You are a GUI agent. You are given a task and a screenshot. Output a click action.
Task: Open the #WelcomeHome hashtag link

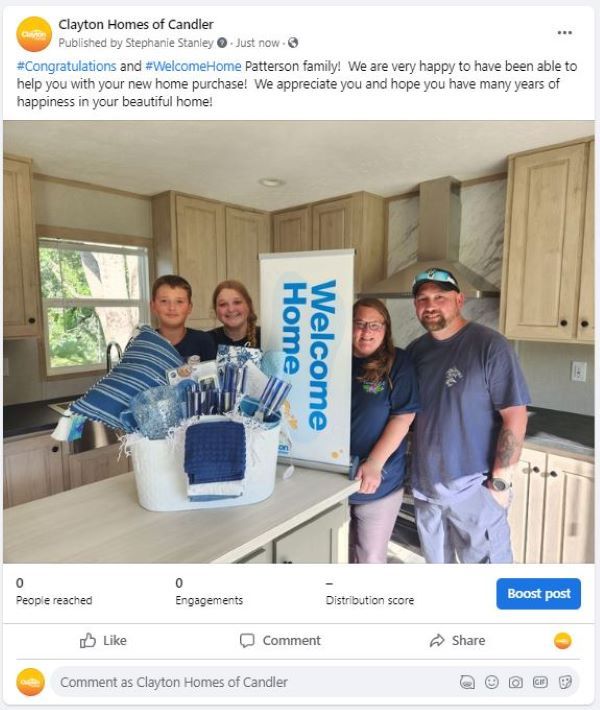193,66
